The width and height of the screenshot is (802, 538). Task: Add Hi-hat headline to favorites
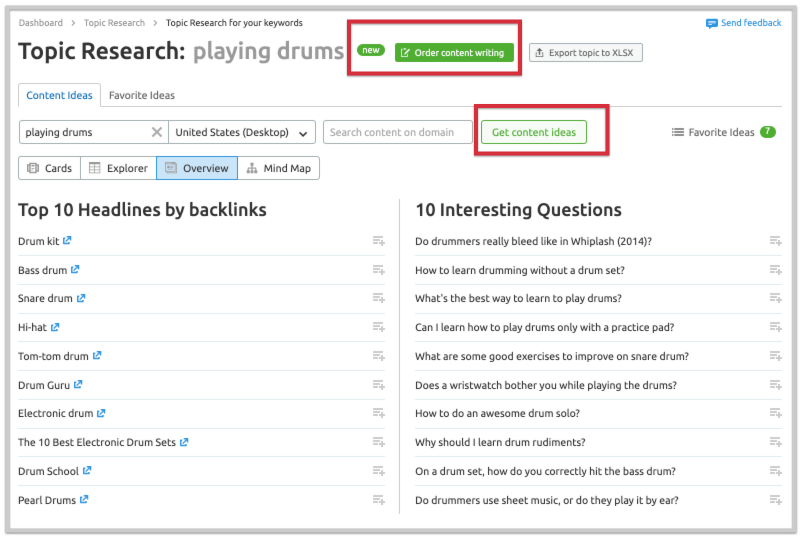[378, 327]
